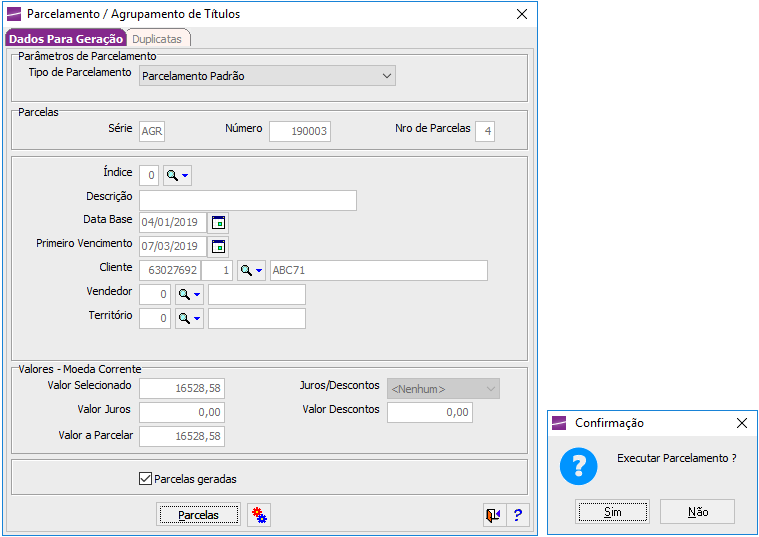Close the Confirmação dialog

click(x=741, y=423)
